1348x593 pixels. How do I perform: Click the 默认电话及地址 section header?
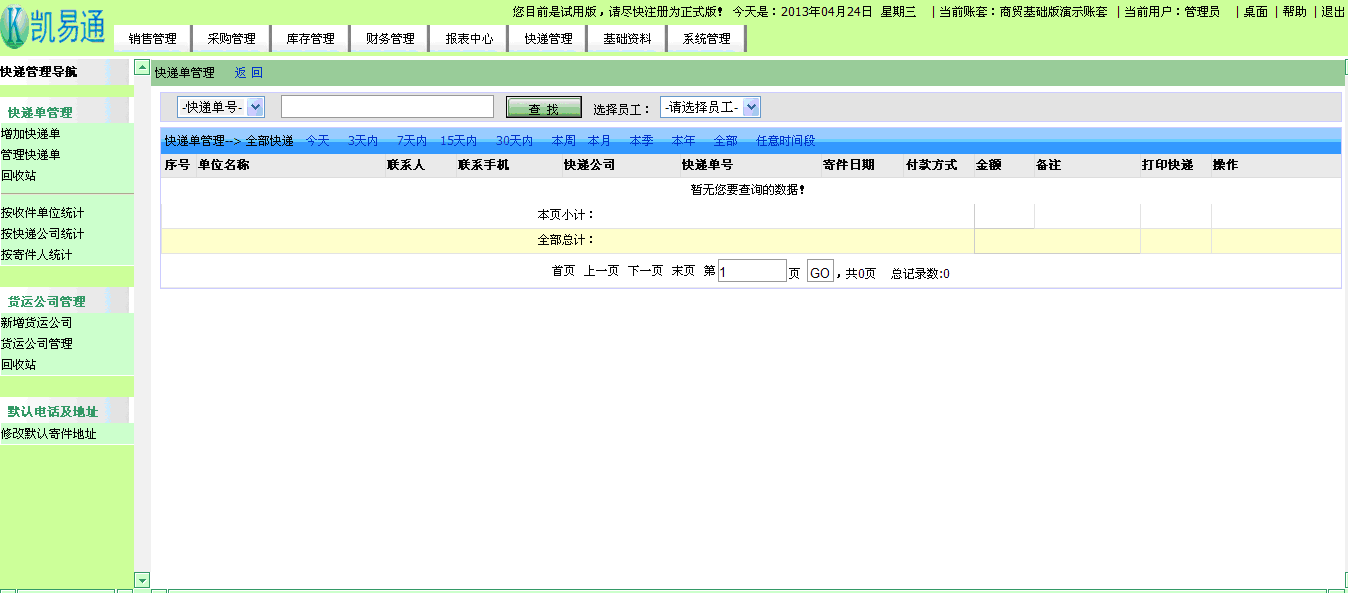(53, 412)
